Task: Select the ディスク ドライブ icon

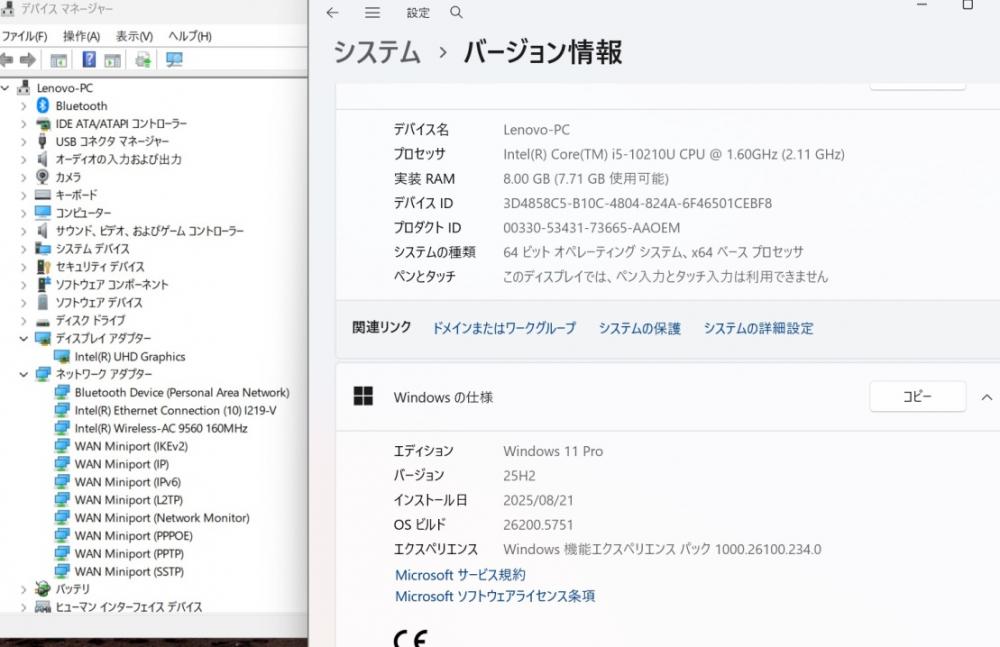Action: pyautogui.click(x=43, y=321)
